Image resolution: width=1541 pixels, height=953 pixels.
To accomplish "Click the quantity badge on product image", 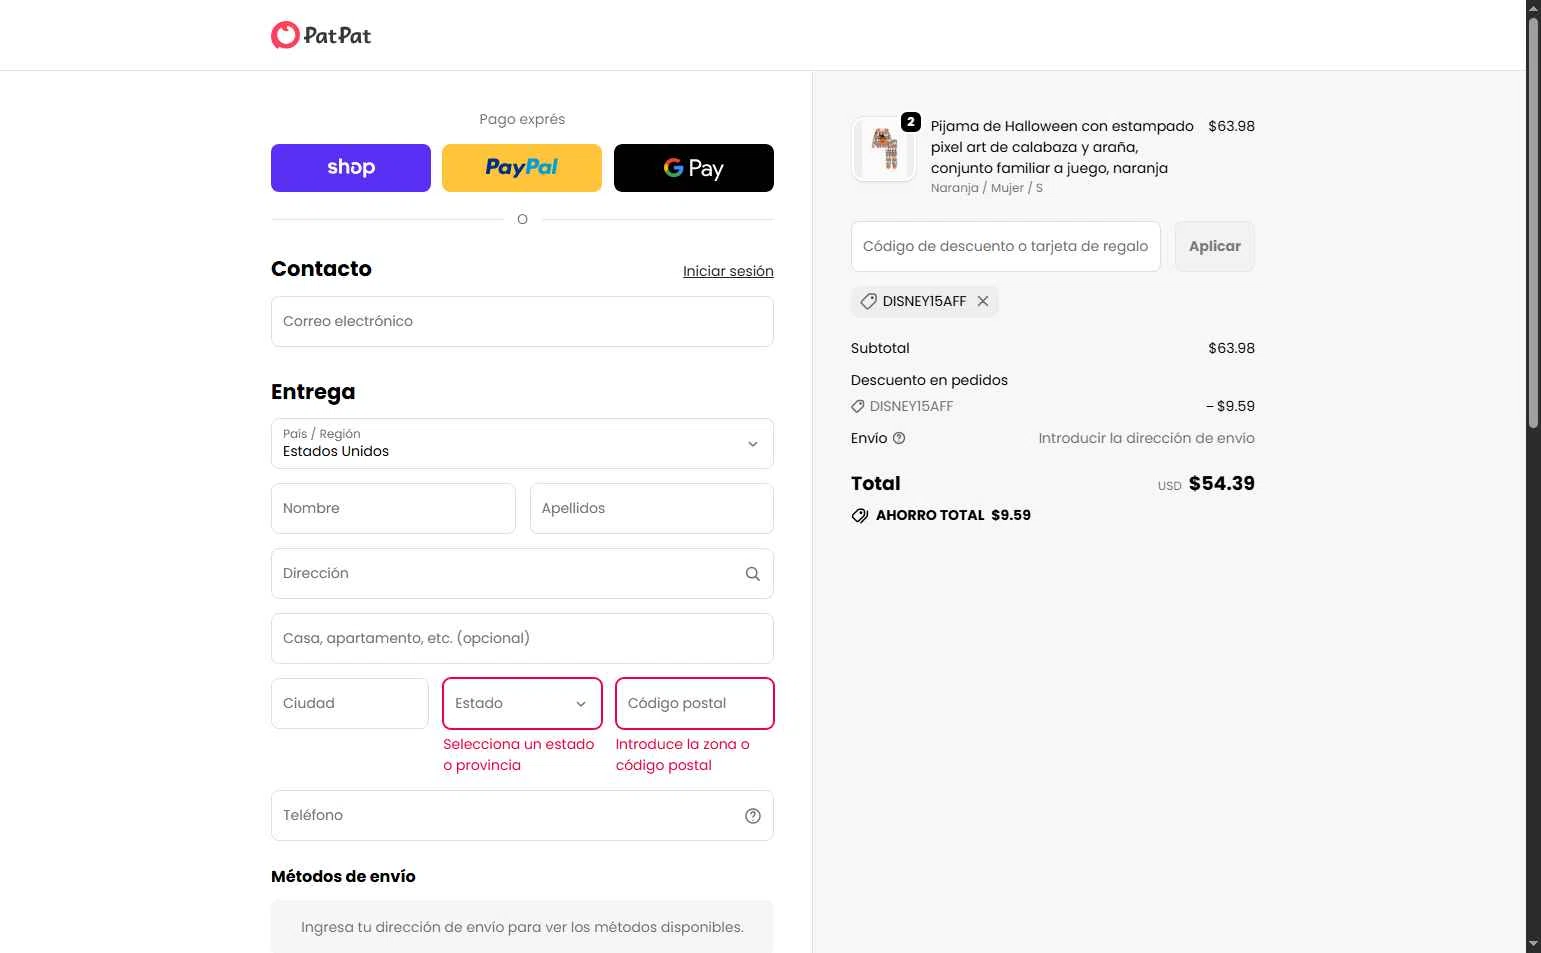I will (911, 122).
